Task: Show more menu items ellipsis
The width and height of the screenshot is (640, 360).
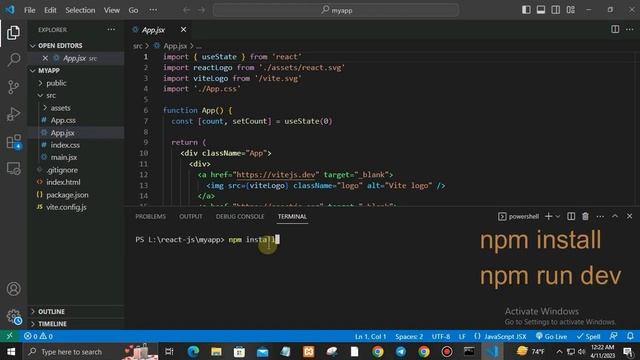Action: point(153,10)
